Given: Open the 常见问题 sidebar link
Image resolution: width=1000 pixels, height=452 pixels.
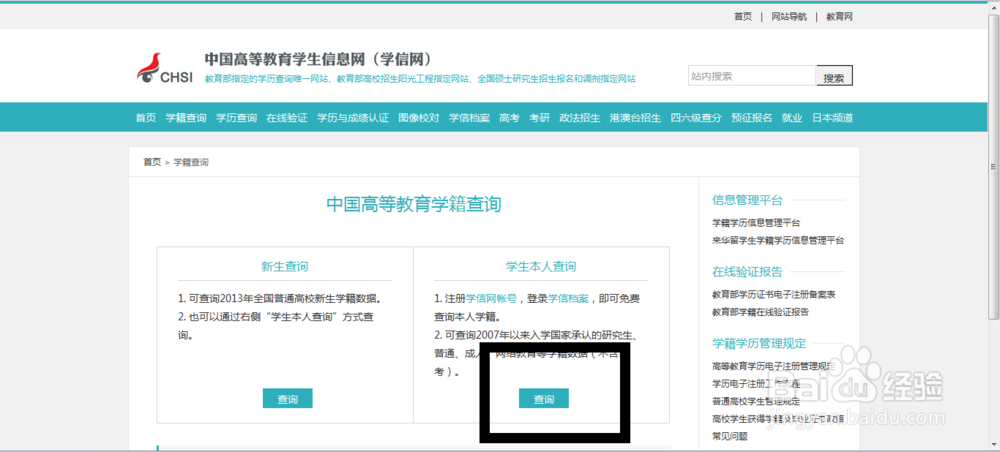Looking at the screenshot, I should (730, 437).
